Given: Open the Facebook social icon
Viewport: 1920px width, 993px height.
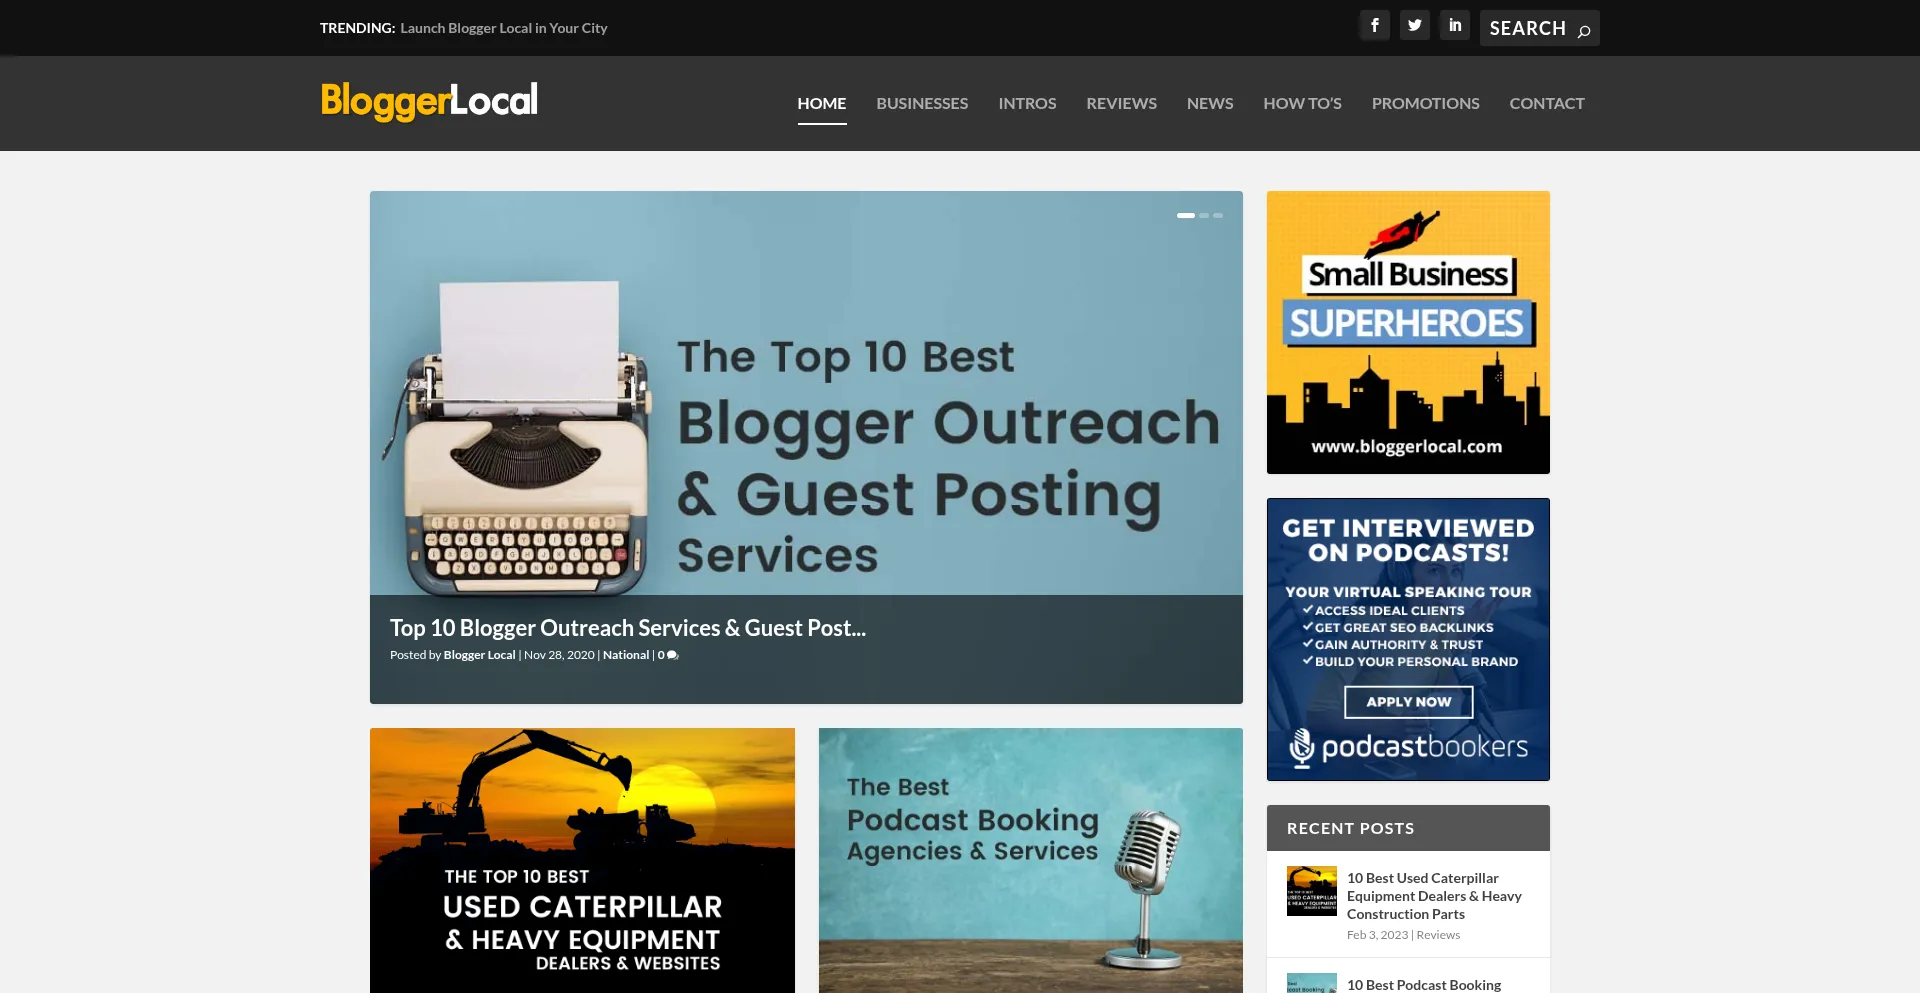Looking at the screenshot, I should 1374,26.
